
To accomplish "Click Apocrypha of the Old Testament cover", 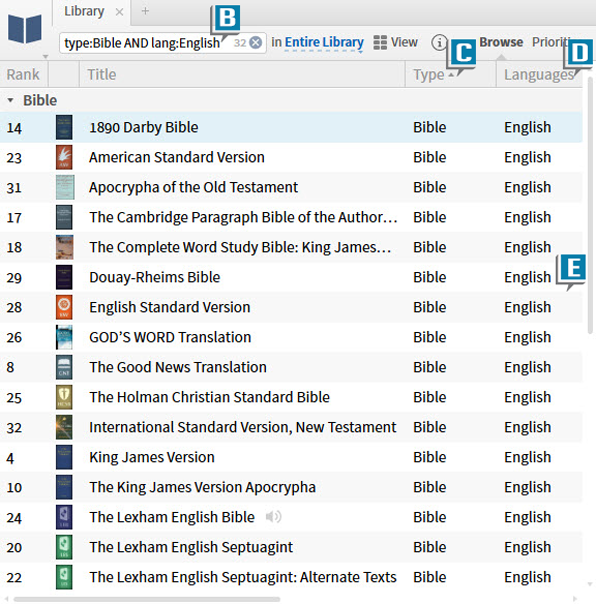I will (65, 187).
